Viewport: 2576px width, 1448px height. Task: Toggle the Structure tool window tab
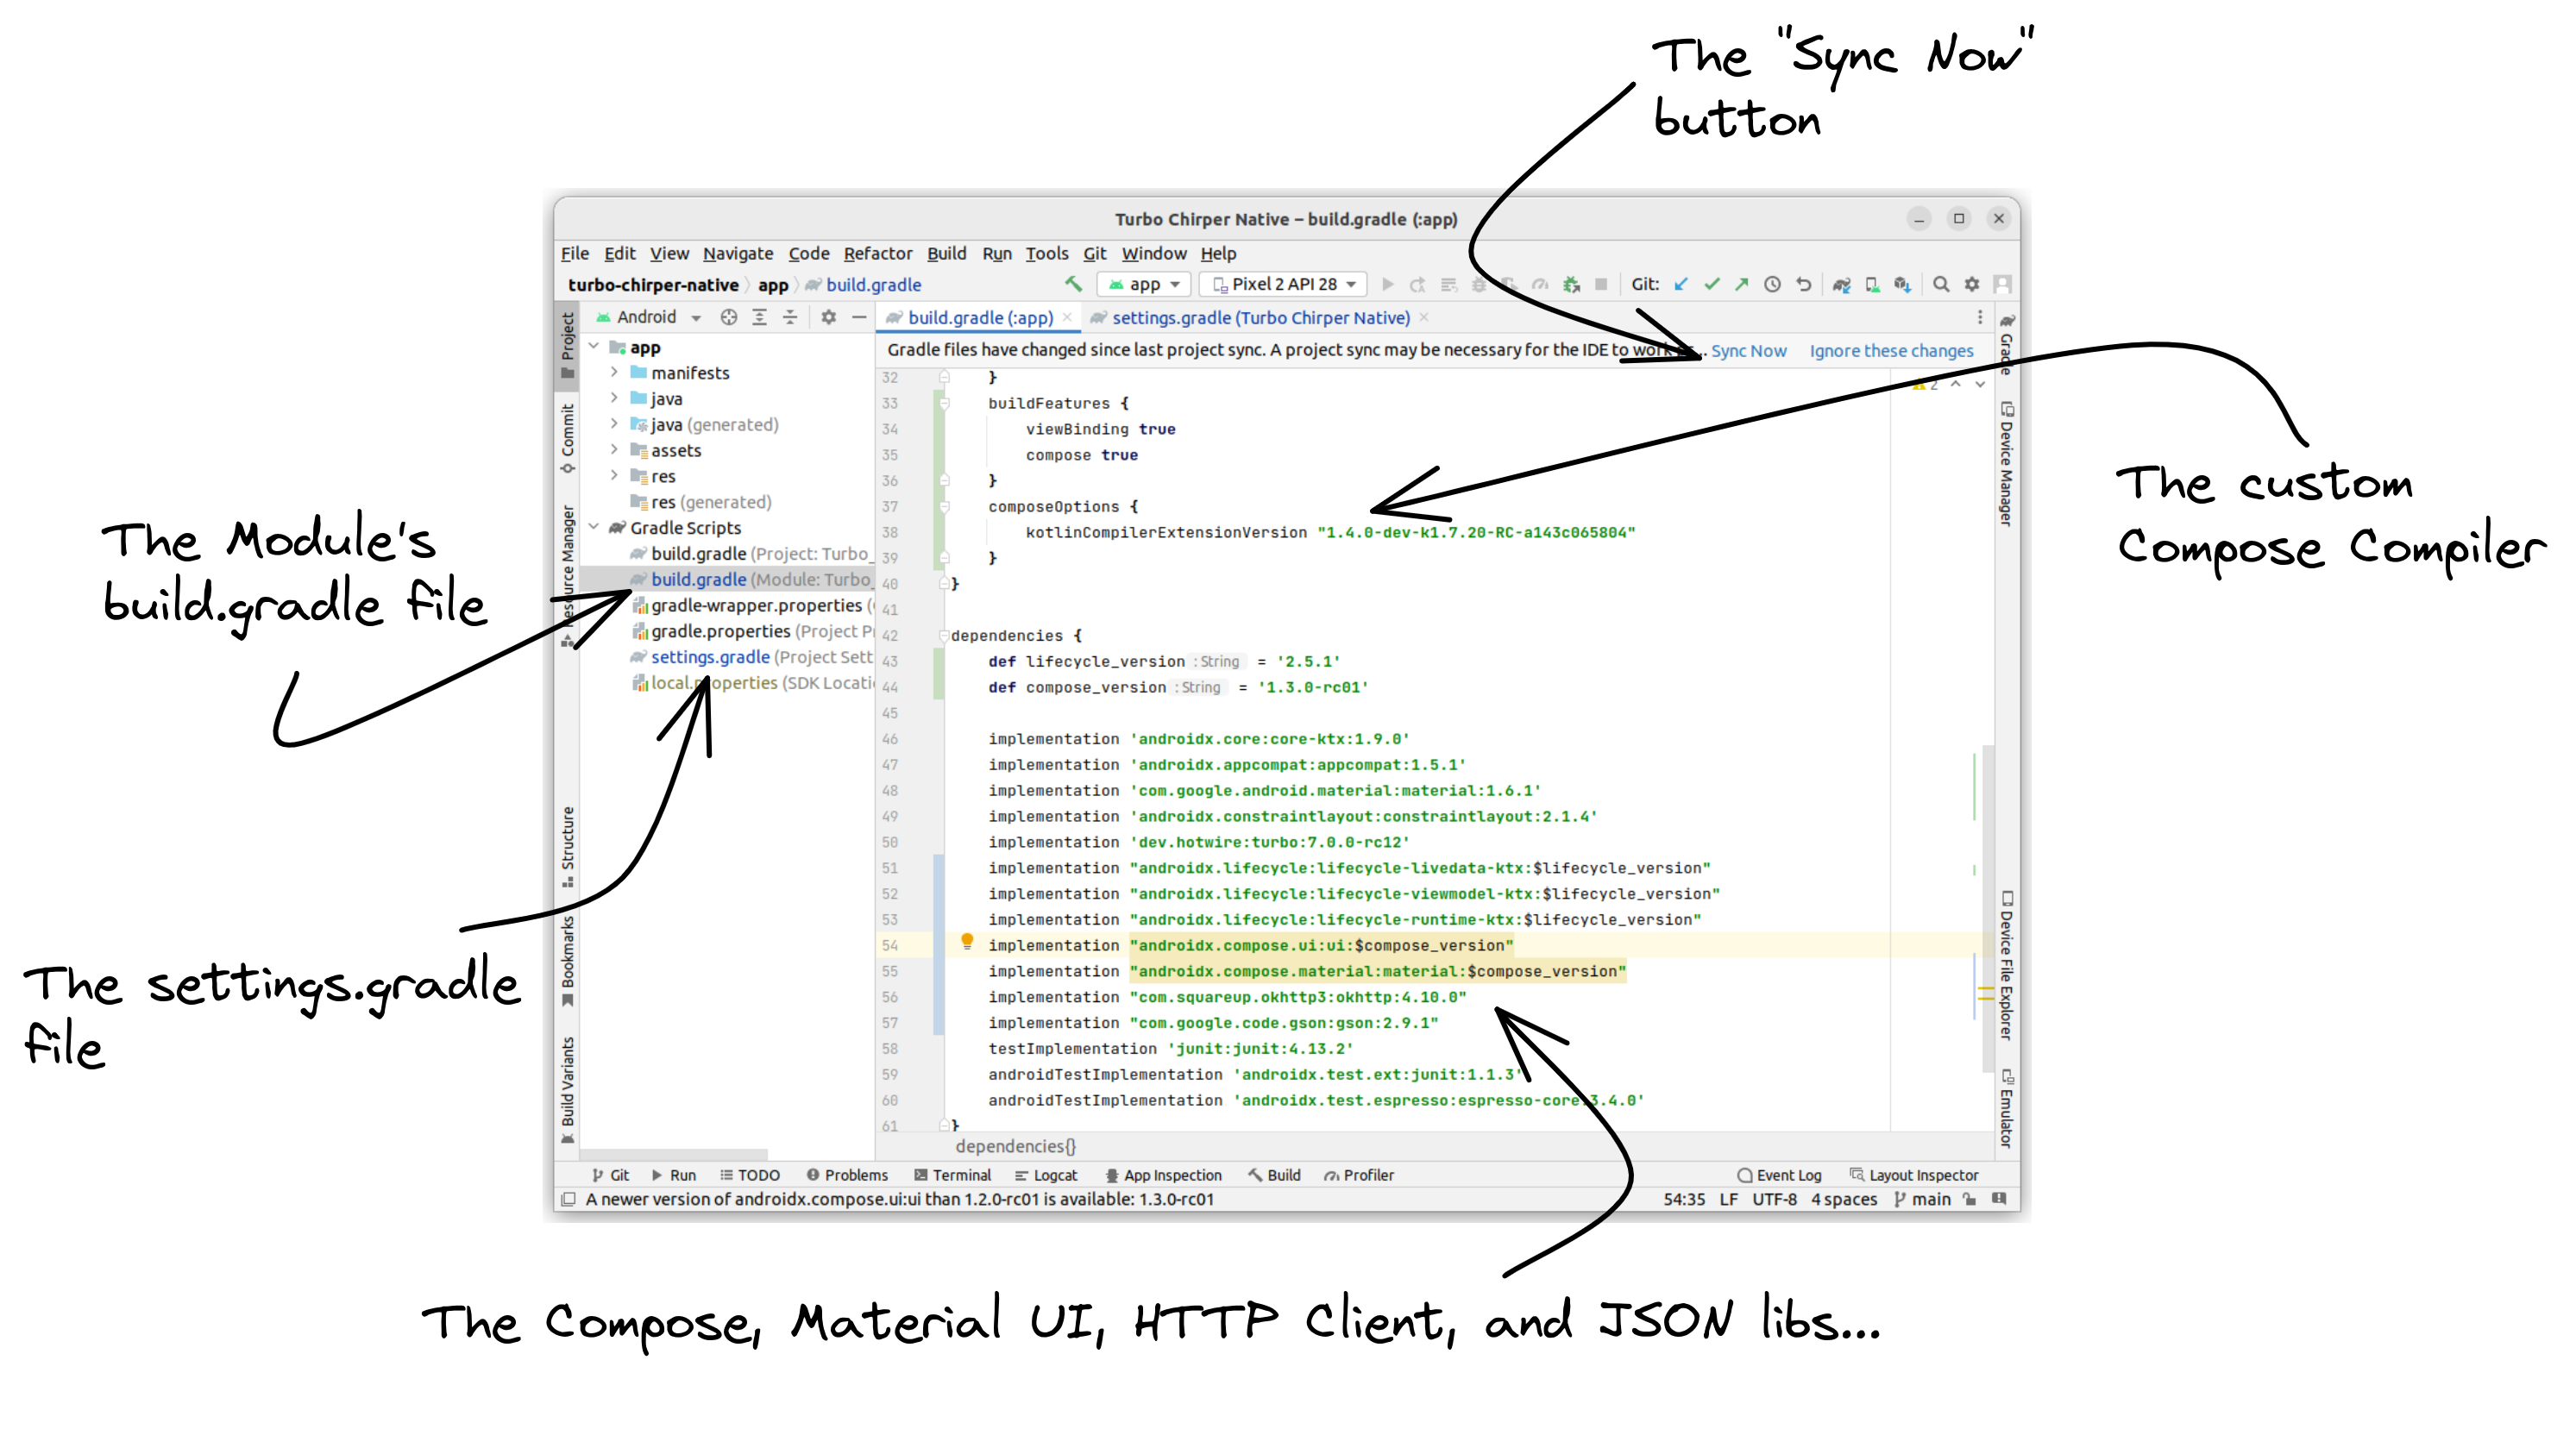pyautogui.click(x=567, y=846)
